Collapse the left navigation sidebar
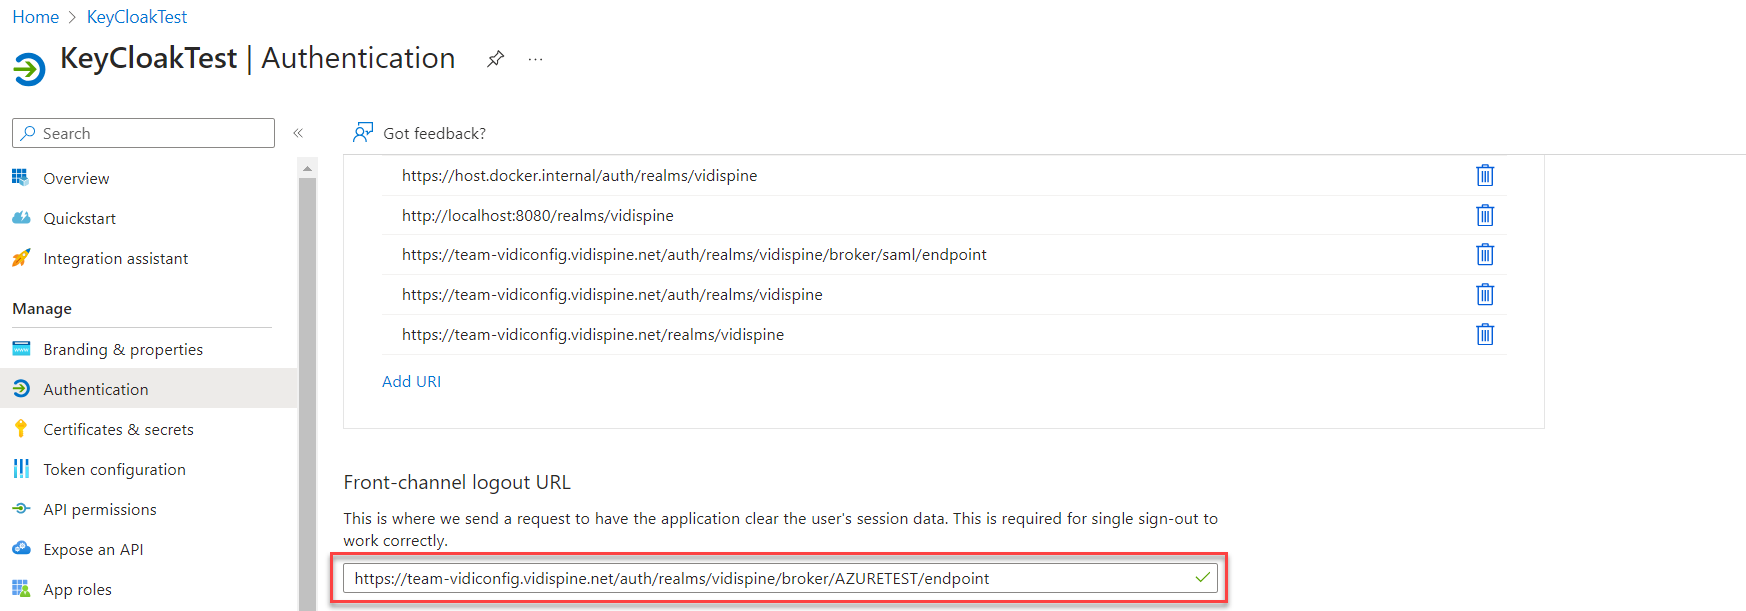The height and width of the screenshot is (611, 1746). [298, 133]
